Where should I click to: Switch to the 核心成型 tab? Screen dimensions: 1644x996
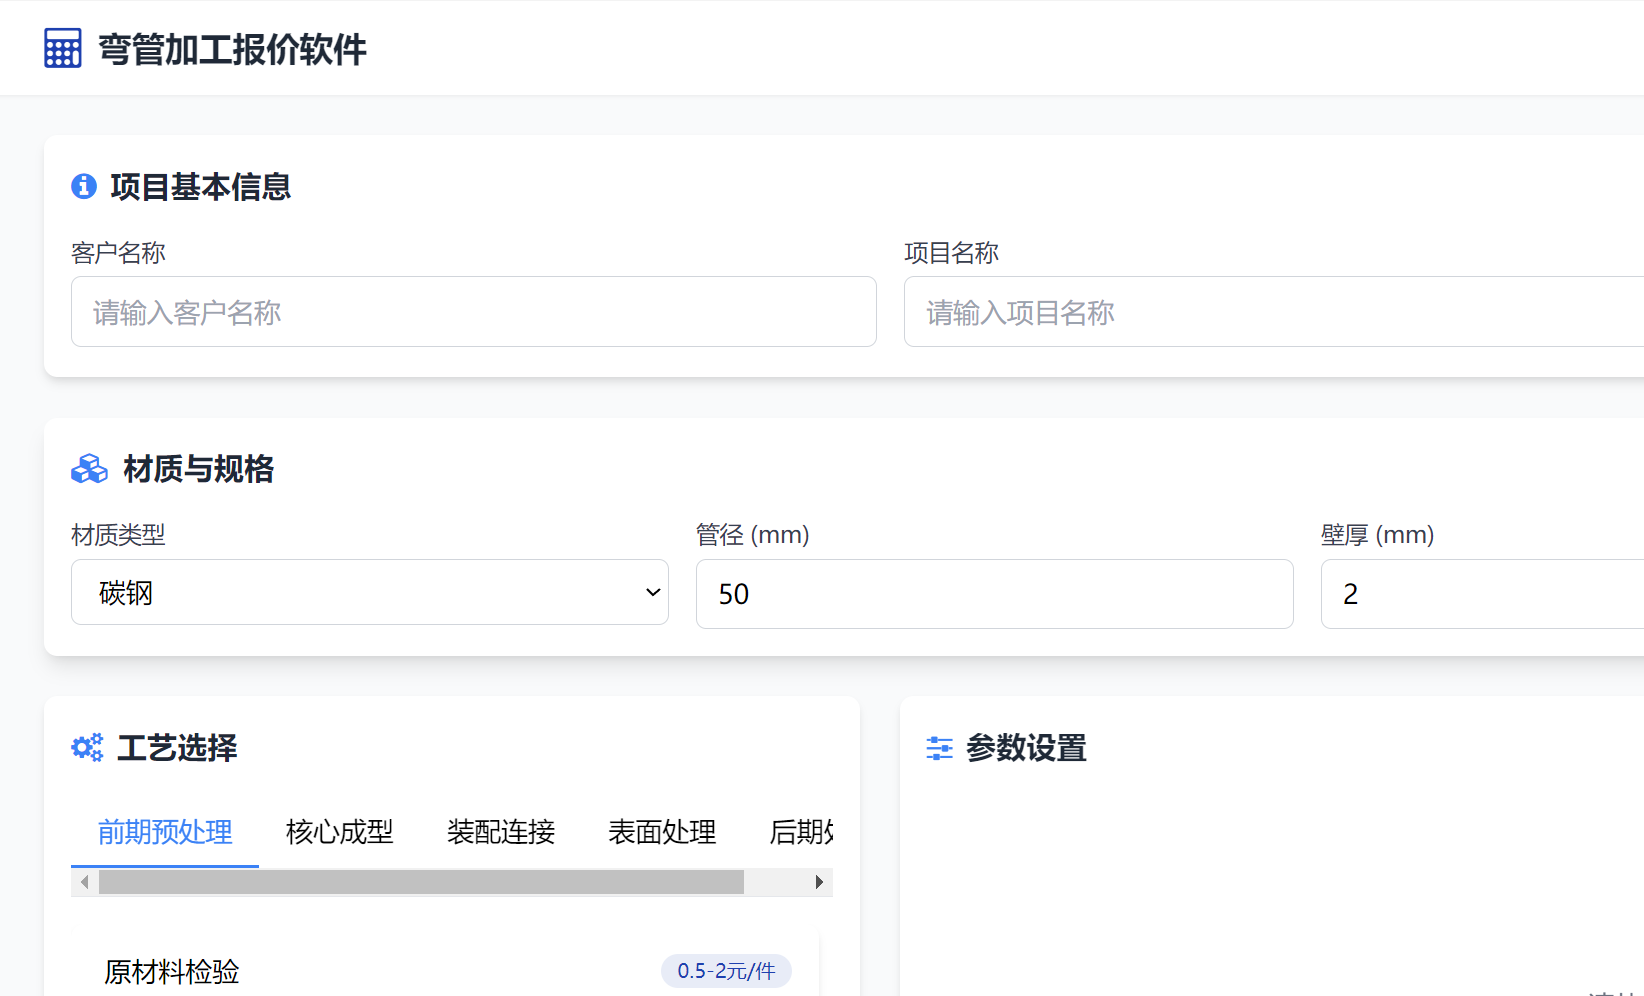click(x=339, y=831)
